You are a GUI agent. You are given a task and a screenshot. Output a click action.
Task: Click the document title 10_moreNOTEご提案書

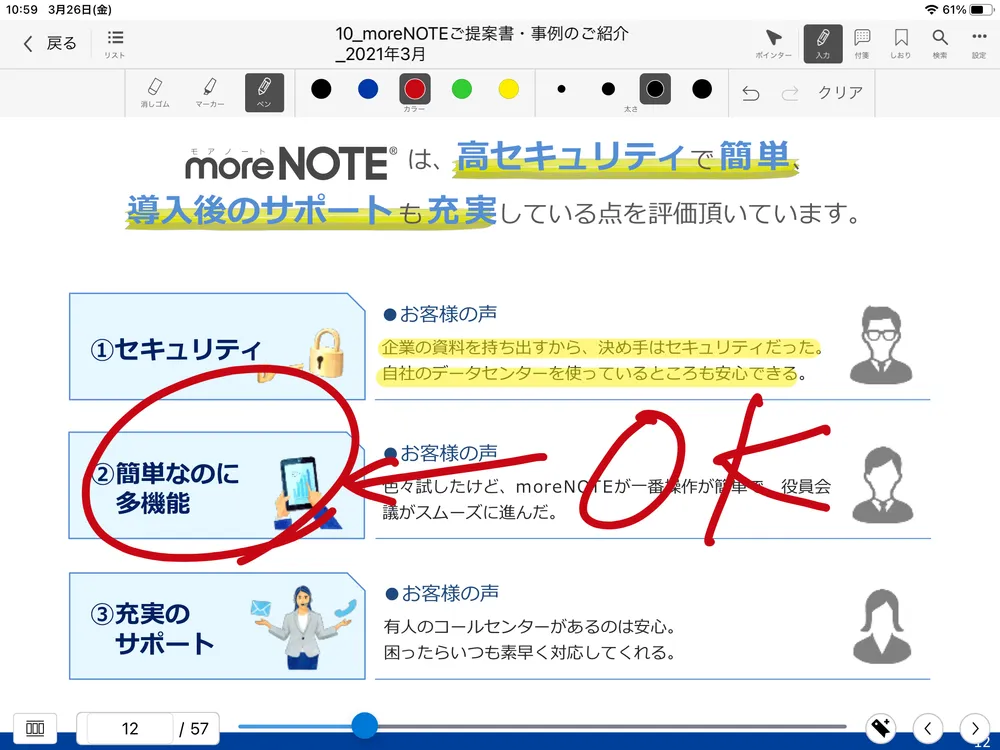point(482,43)
